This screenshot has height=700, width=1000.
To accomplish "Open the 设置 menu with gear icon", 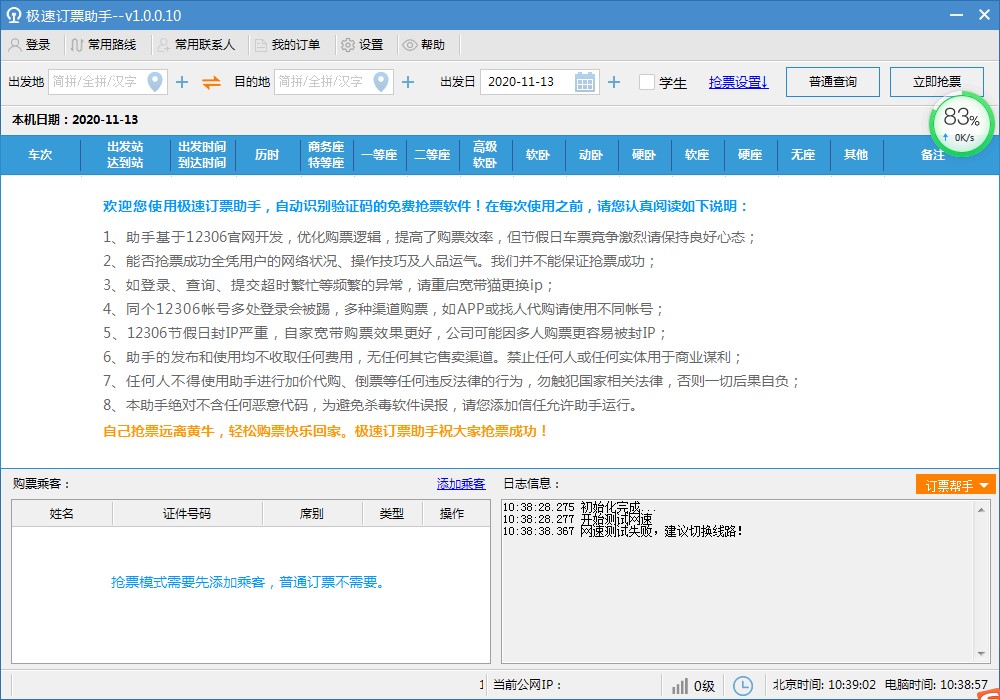I will click(x=362, y=45).
